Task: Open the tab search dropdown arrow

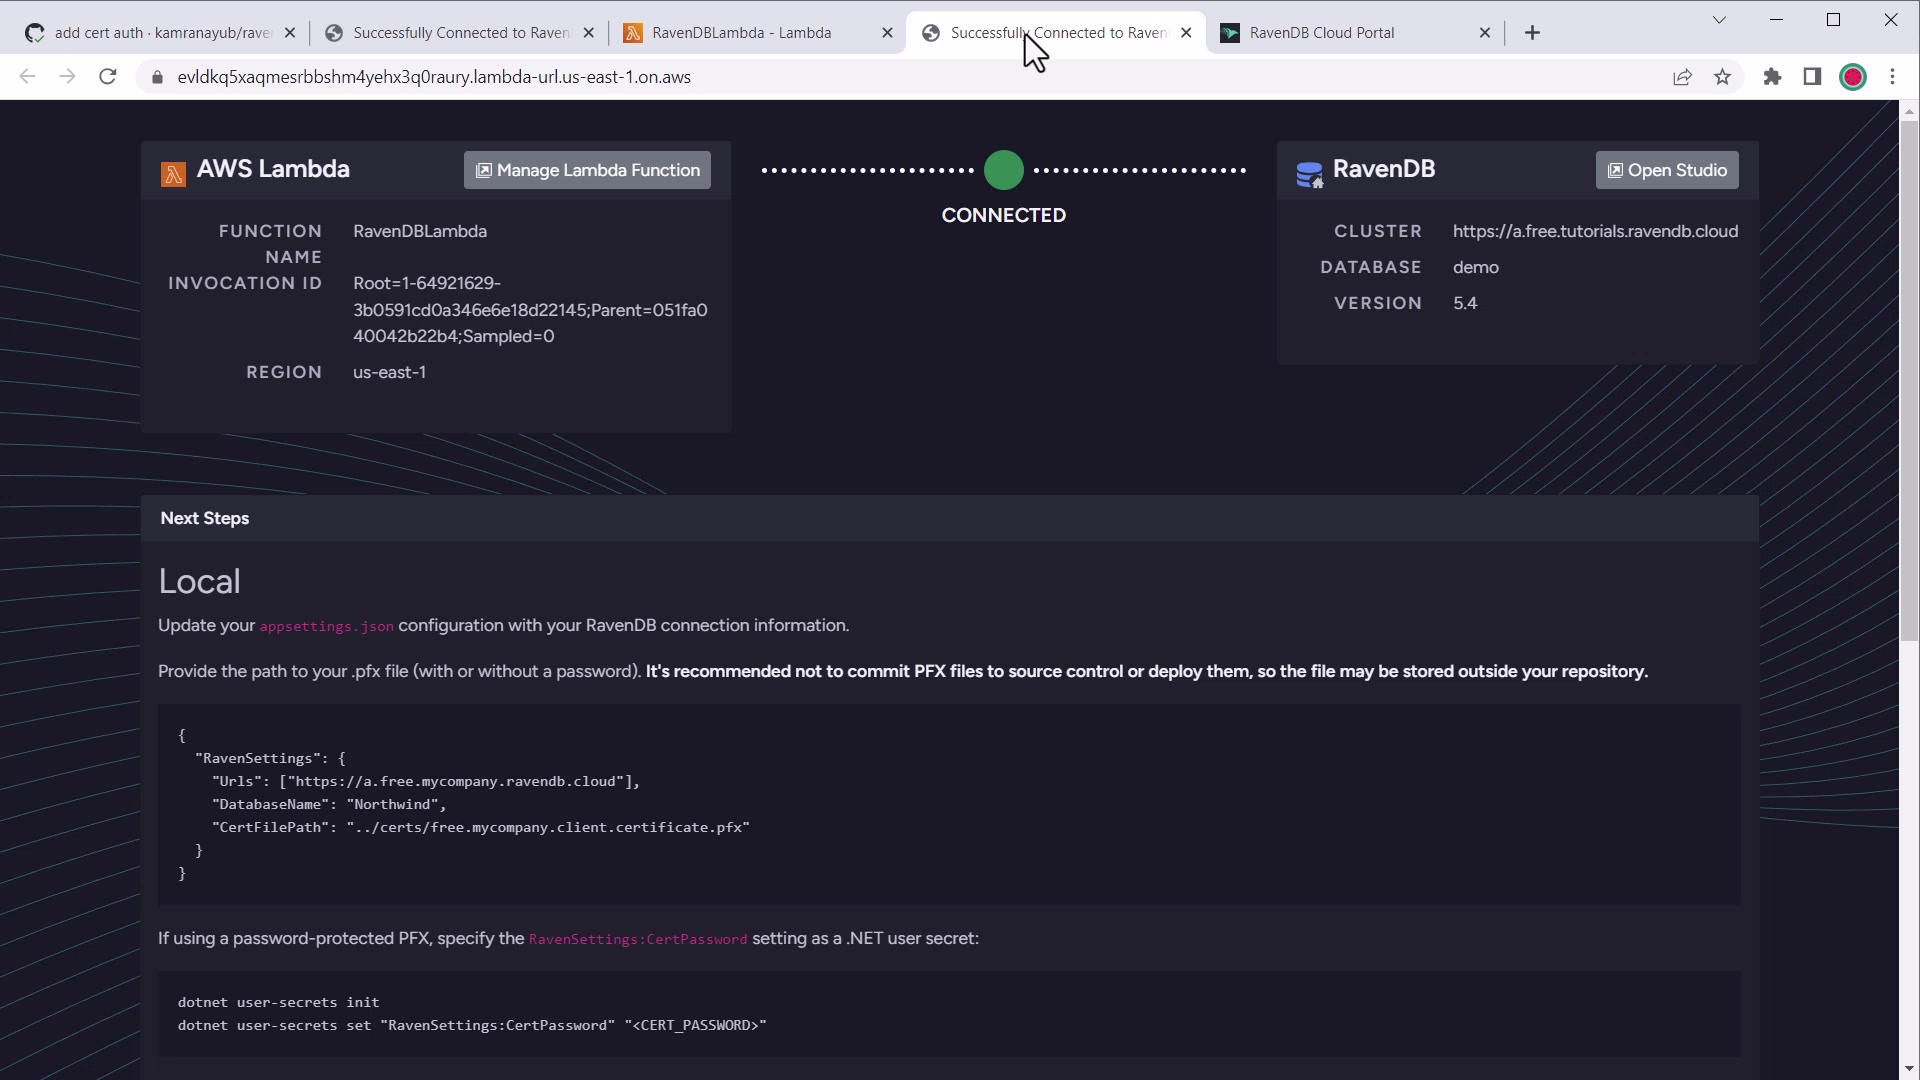Action: (x=1719, y=20)
